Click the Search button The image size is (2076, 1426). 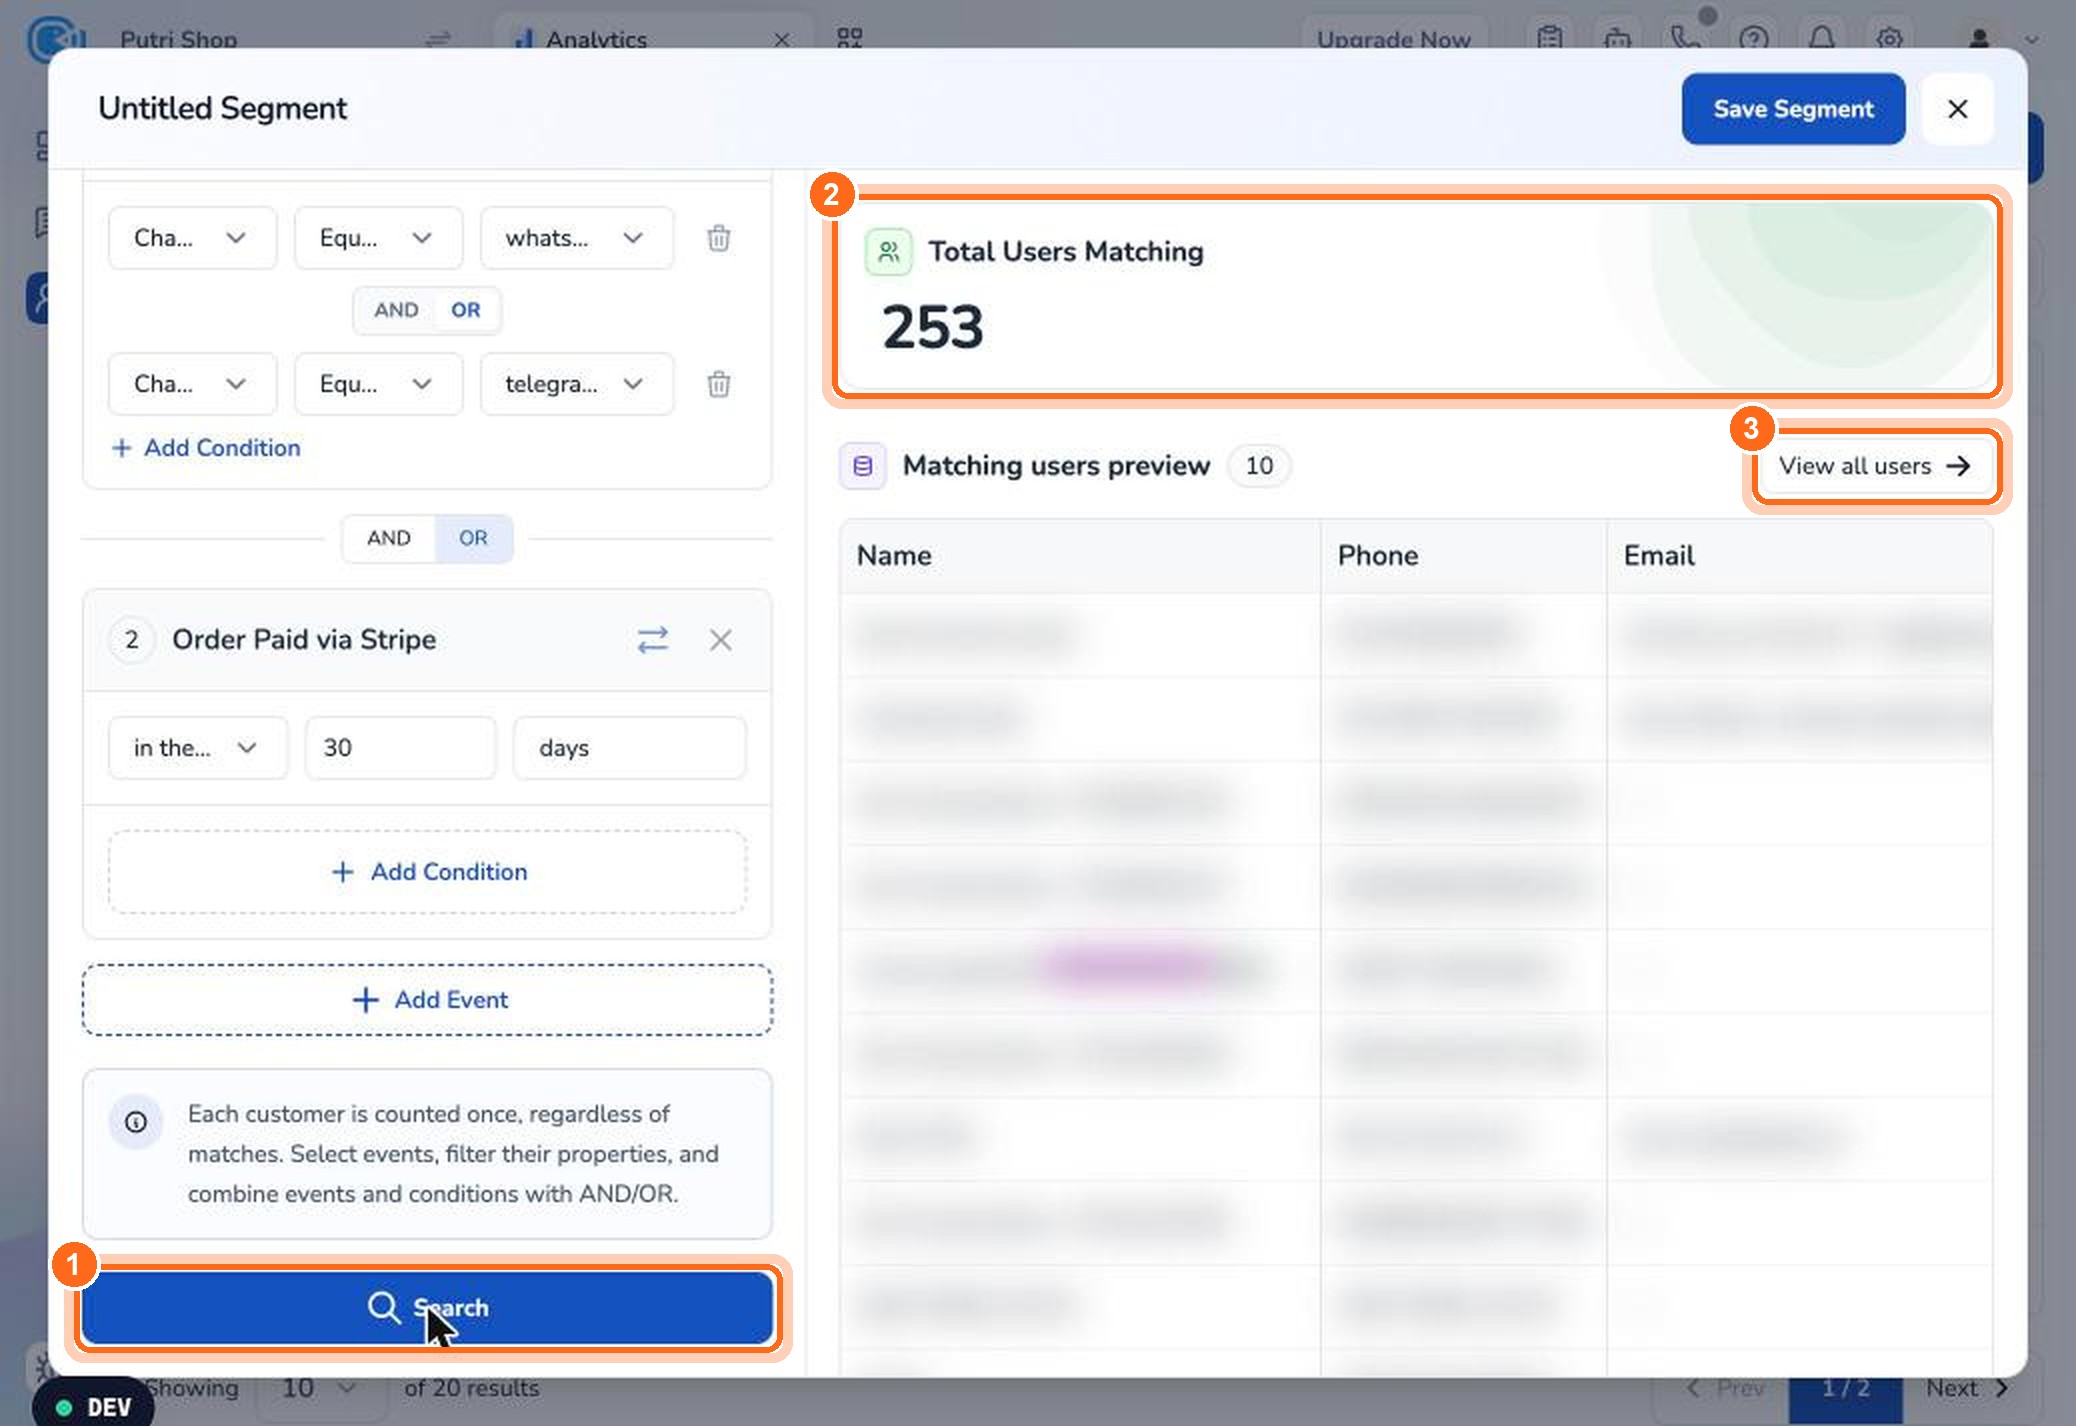coord(427,1307)
